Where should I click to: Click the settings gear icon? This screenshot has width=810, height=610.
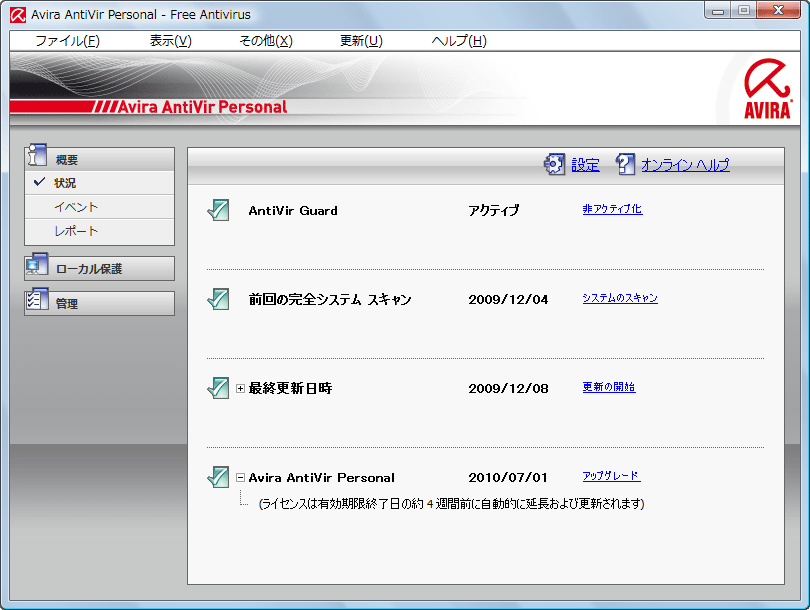pyautogui.click(x=554, y=164)
